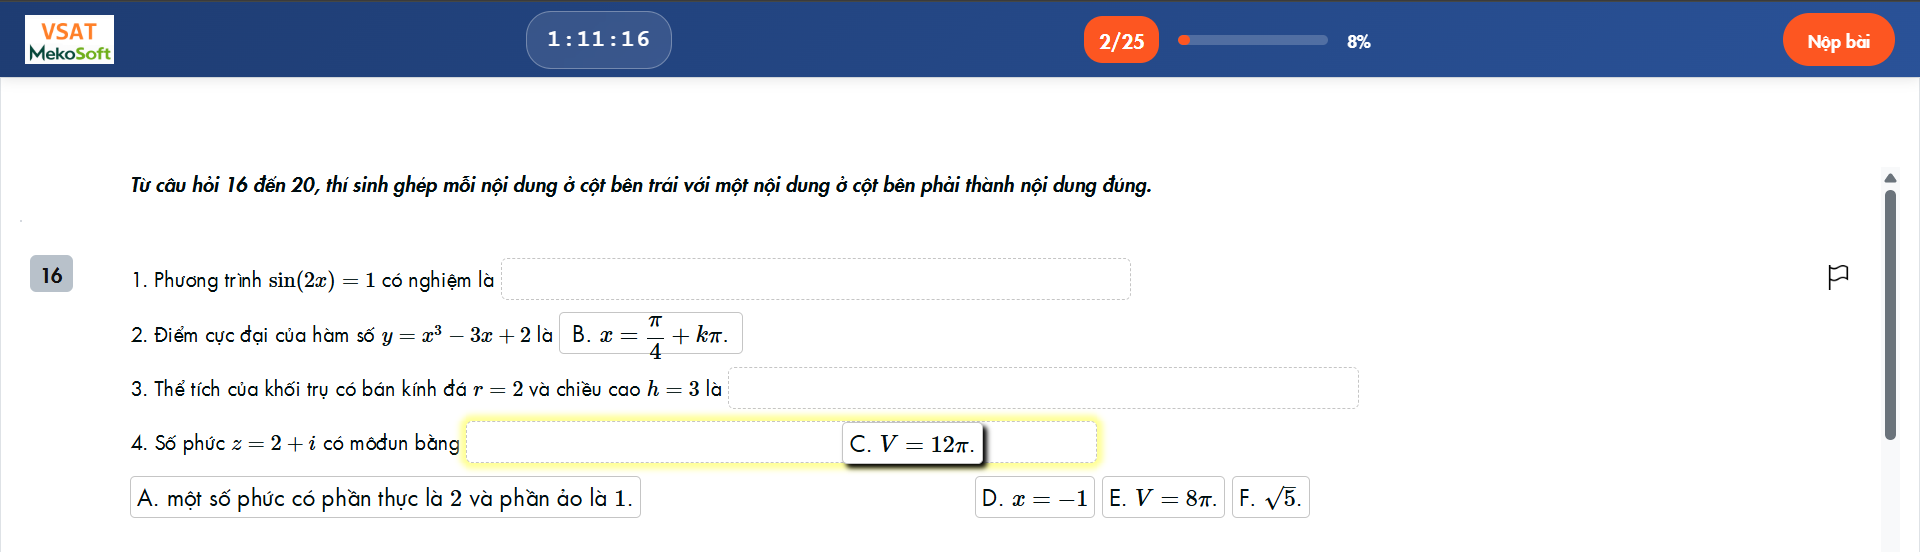Click the countdown timer display

(598, 40)
